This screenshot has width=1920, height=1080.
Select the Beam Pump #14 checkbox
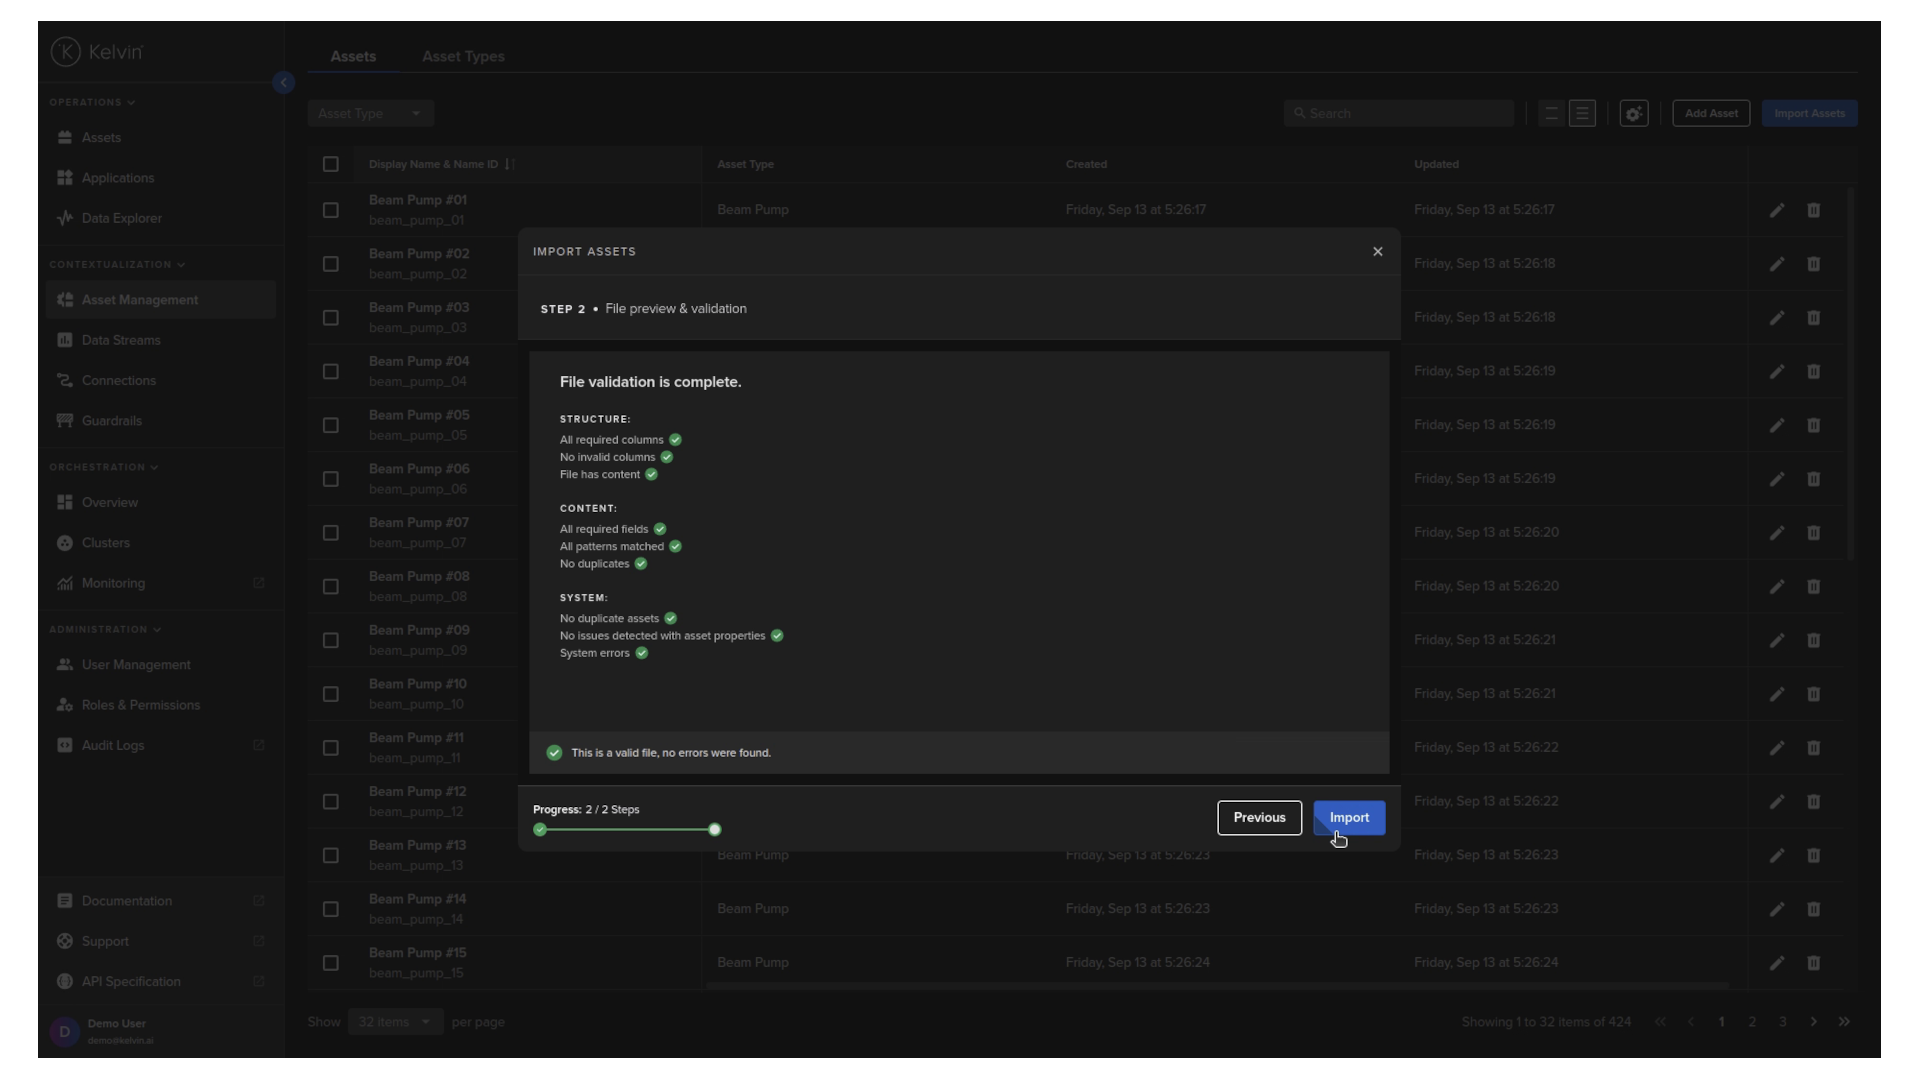coord(331,909)
